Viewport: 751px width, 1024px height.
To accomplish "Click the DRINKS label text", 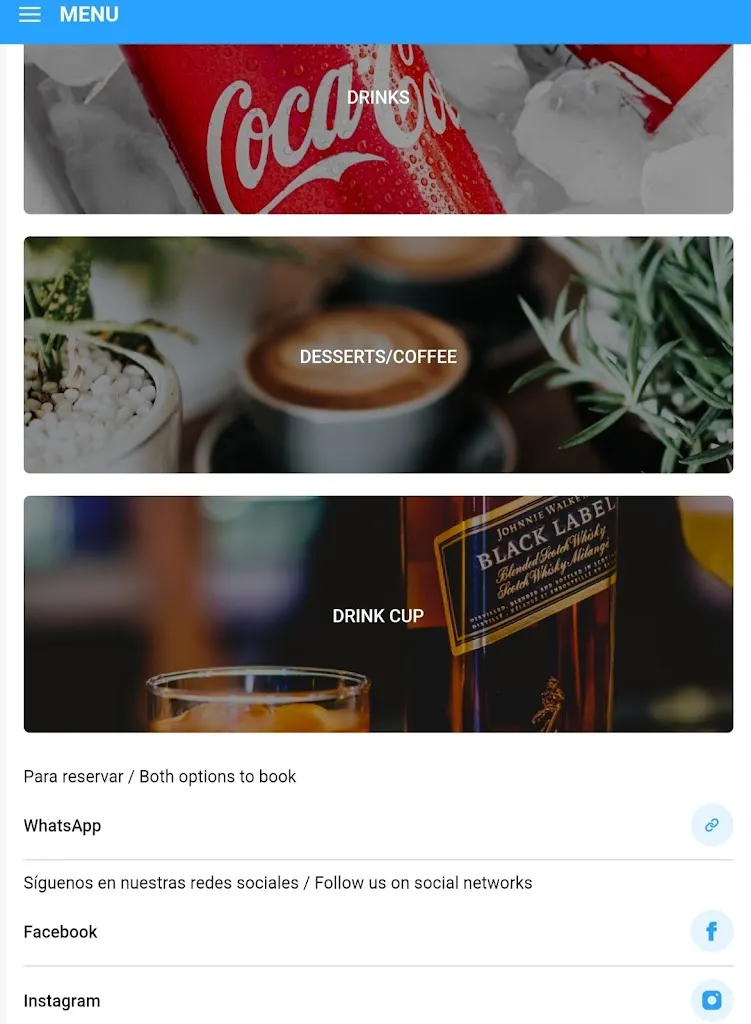I will [x=378, y=97].
